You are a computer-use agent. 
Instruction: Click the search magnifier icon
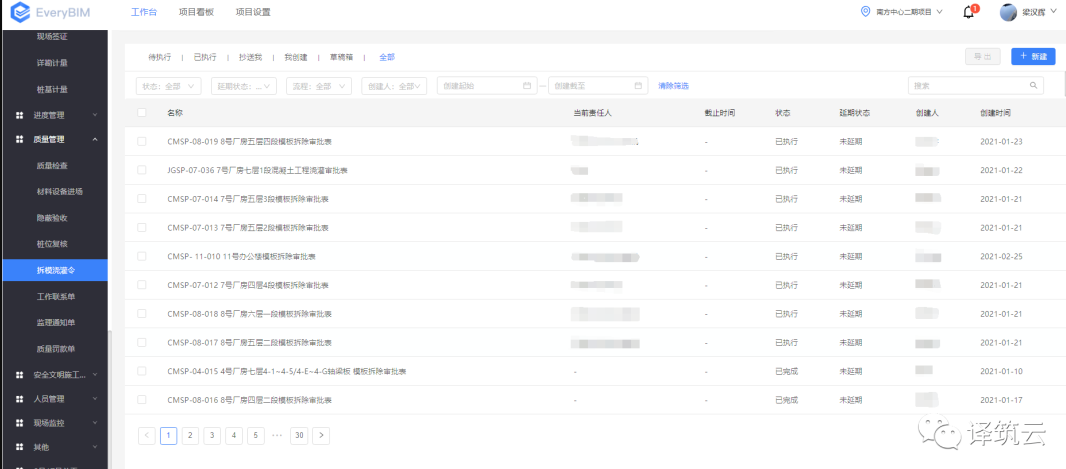coord(1033,86)
